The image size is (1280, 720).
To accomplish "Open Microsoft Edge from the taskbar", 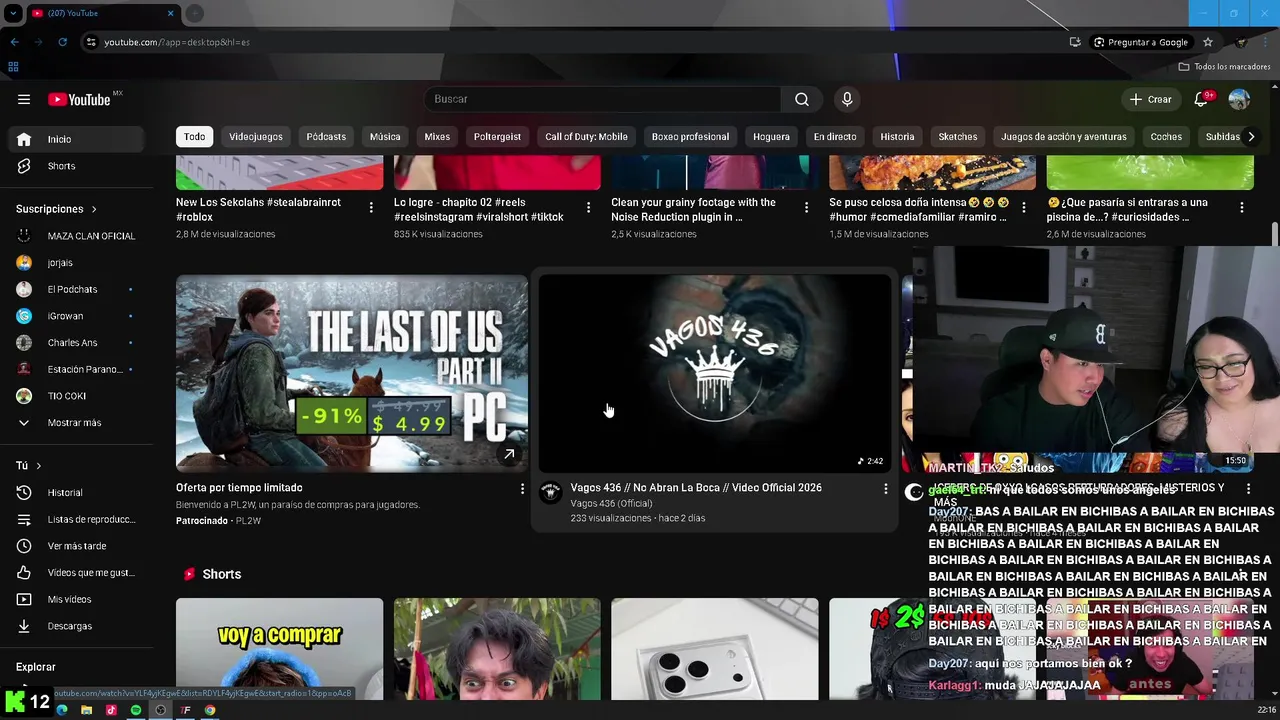I will 62,710.
